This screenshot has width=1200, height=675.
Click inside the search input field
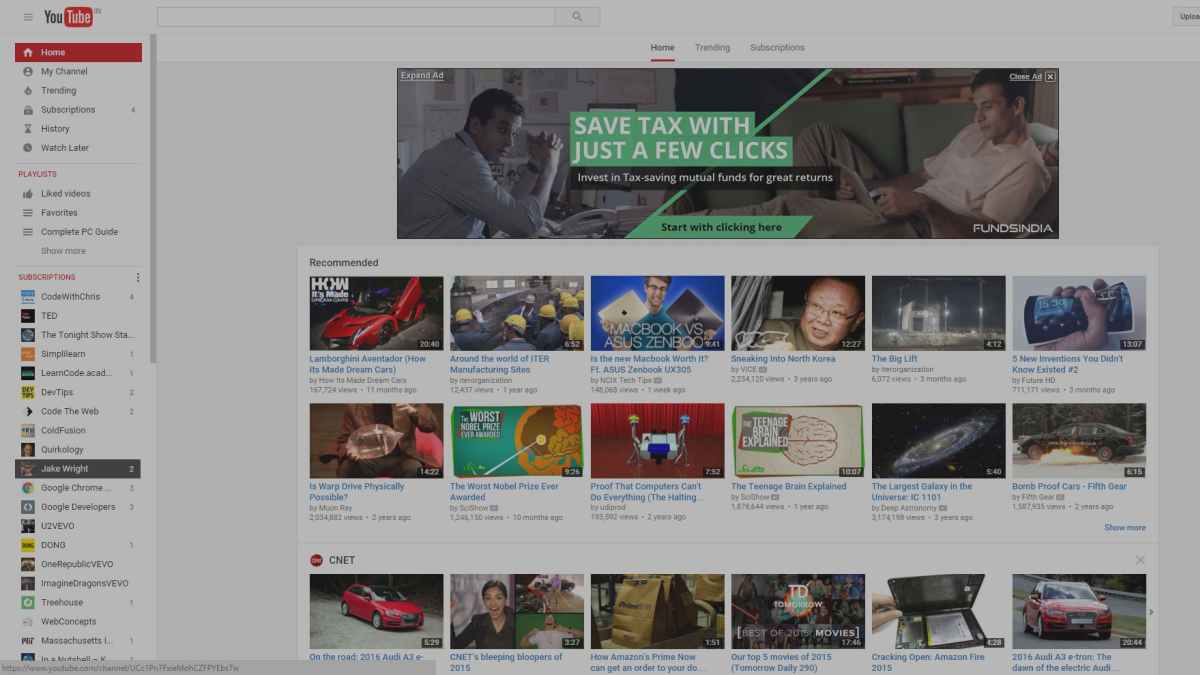coord(355,16)
